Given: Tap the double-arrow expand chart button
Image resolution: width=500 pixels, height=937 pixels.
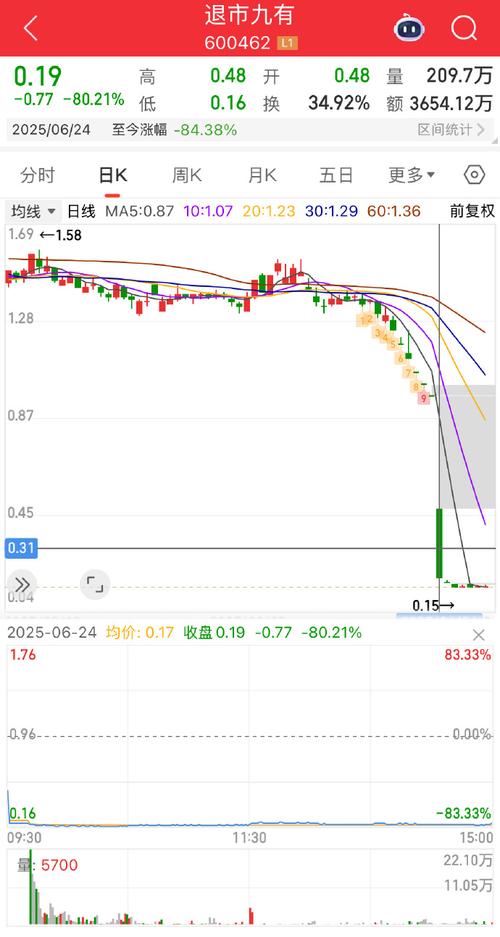Looking at the screenshot, I should [x=22, y=584].
